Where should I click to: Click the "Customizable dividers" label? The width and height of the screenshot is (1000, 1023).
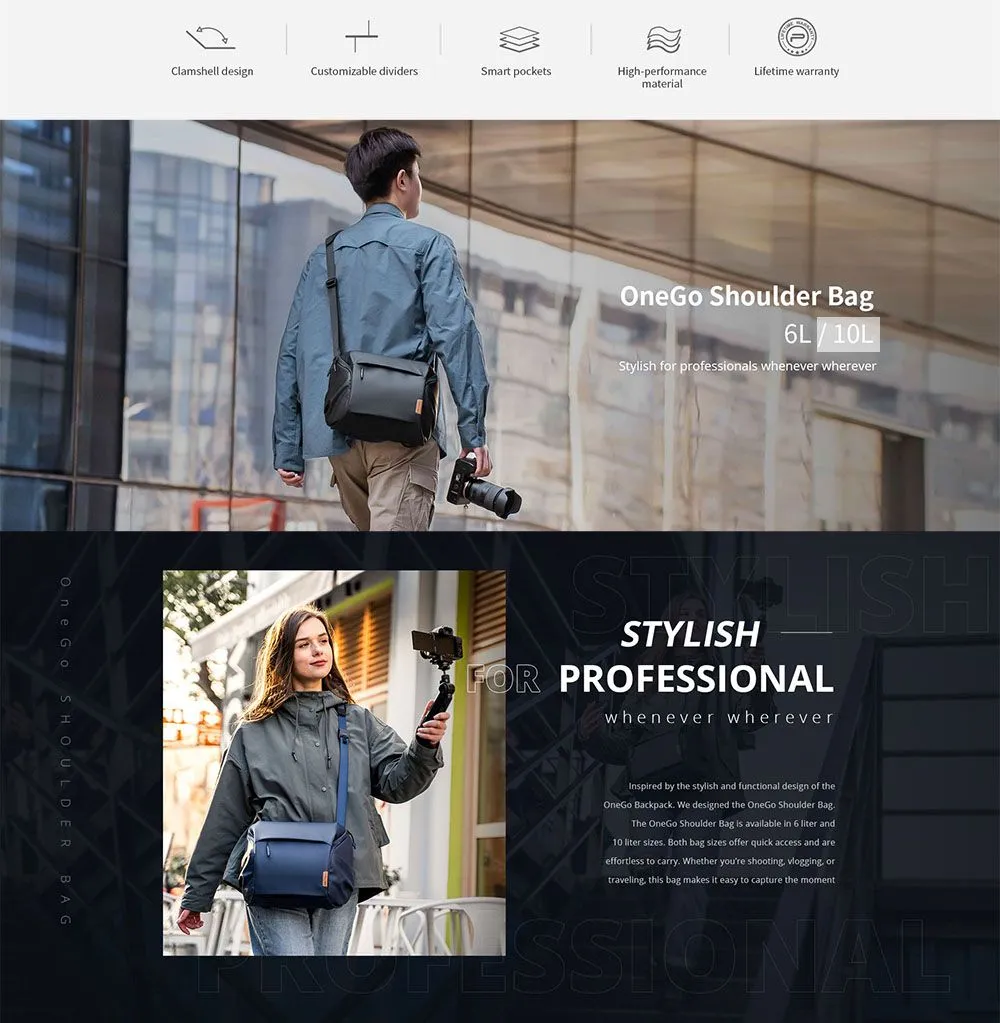coord(364,71)
